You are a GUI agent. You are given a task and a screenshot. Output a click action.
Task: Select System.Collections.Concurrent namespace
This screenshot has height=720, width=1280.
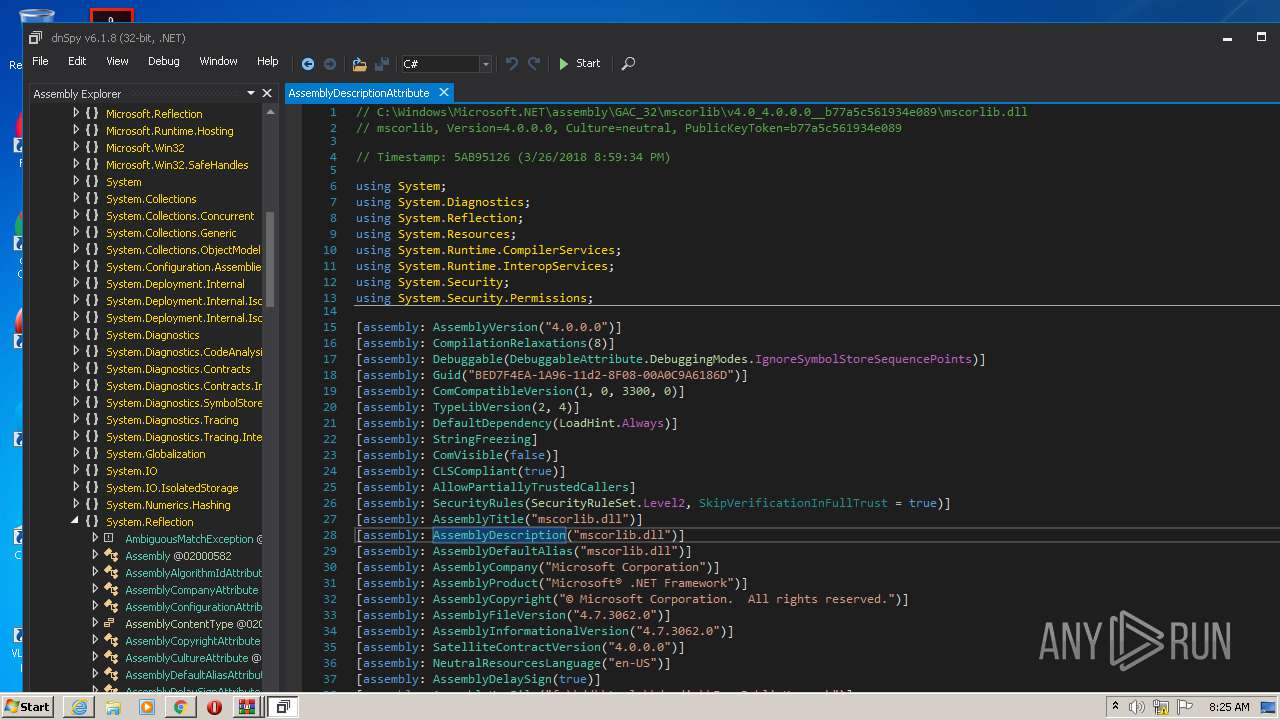coord(180,216)
